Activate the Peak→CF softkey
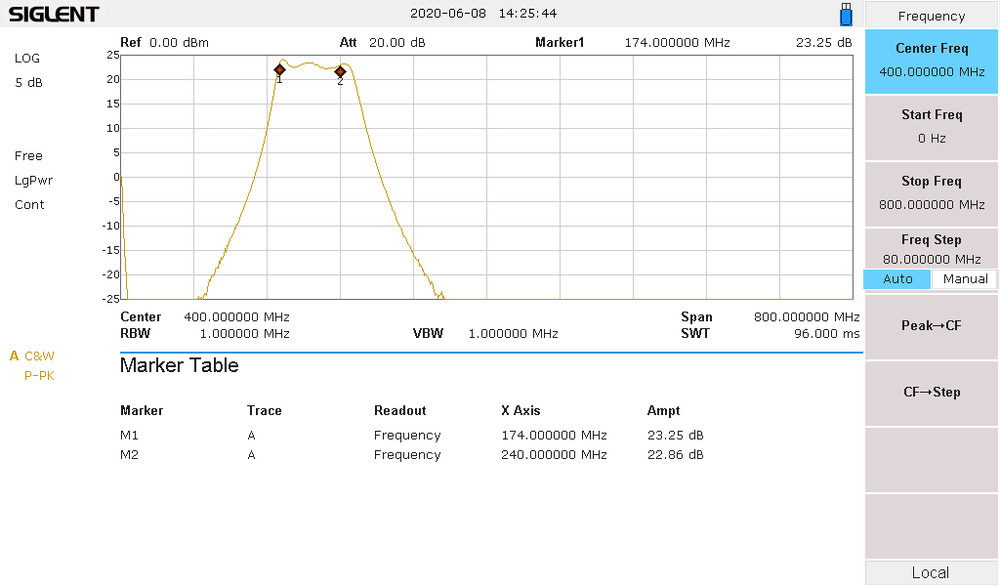 930,326
